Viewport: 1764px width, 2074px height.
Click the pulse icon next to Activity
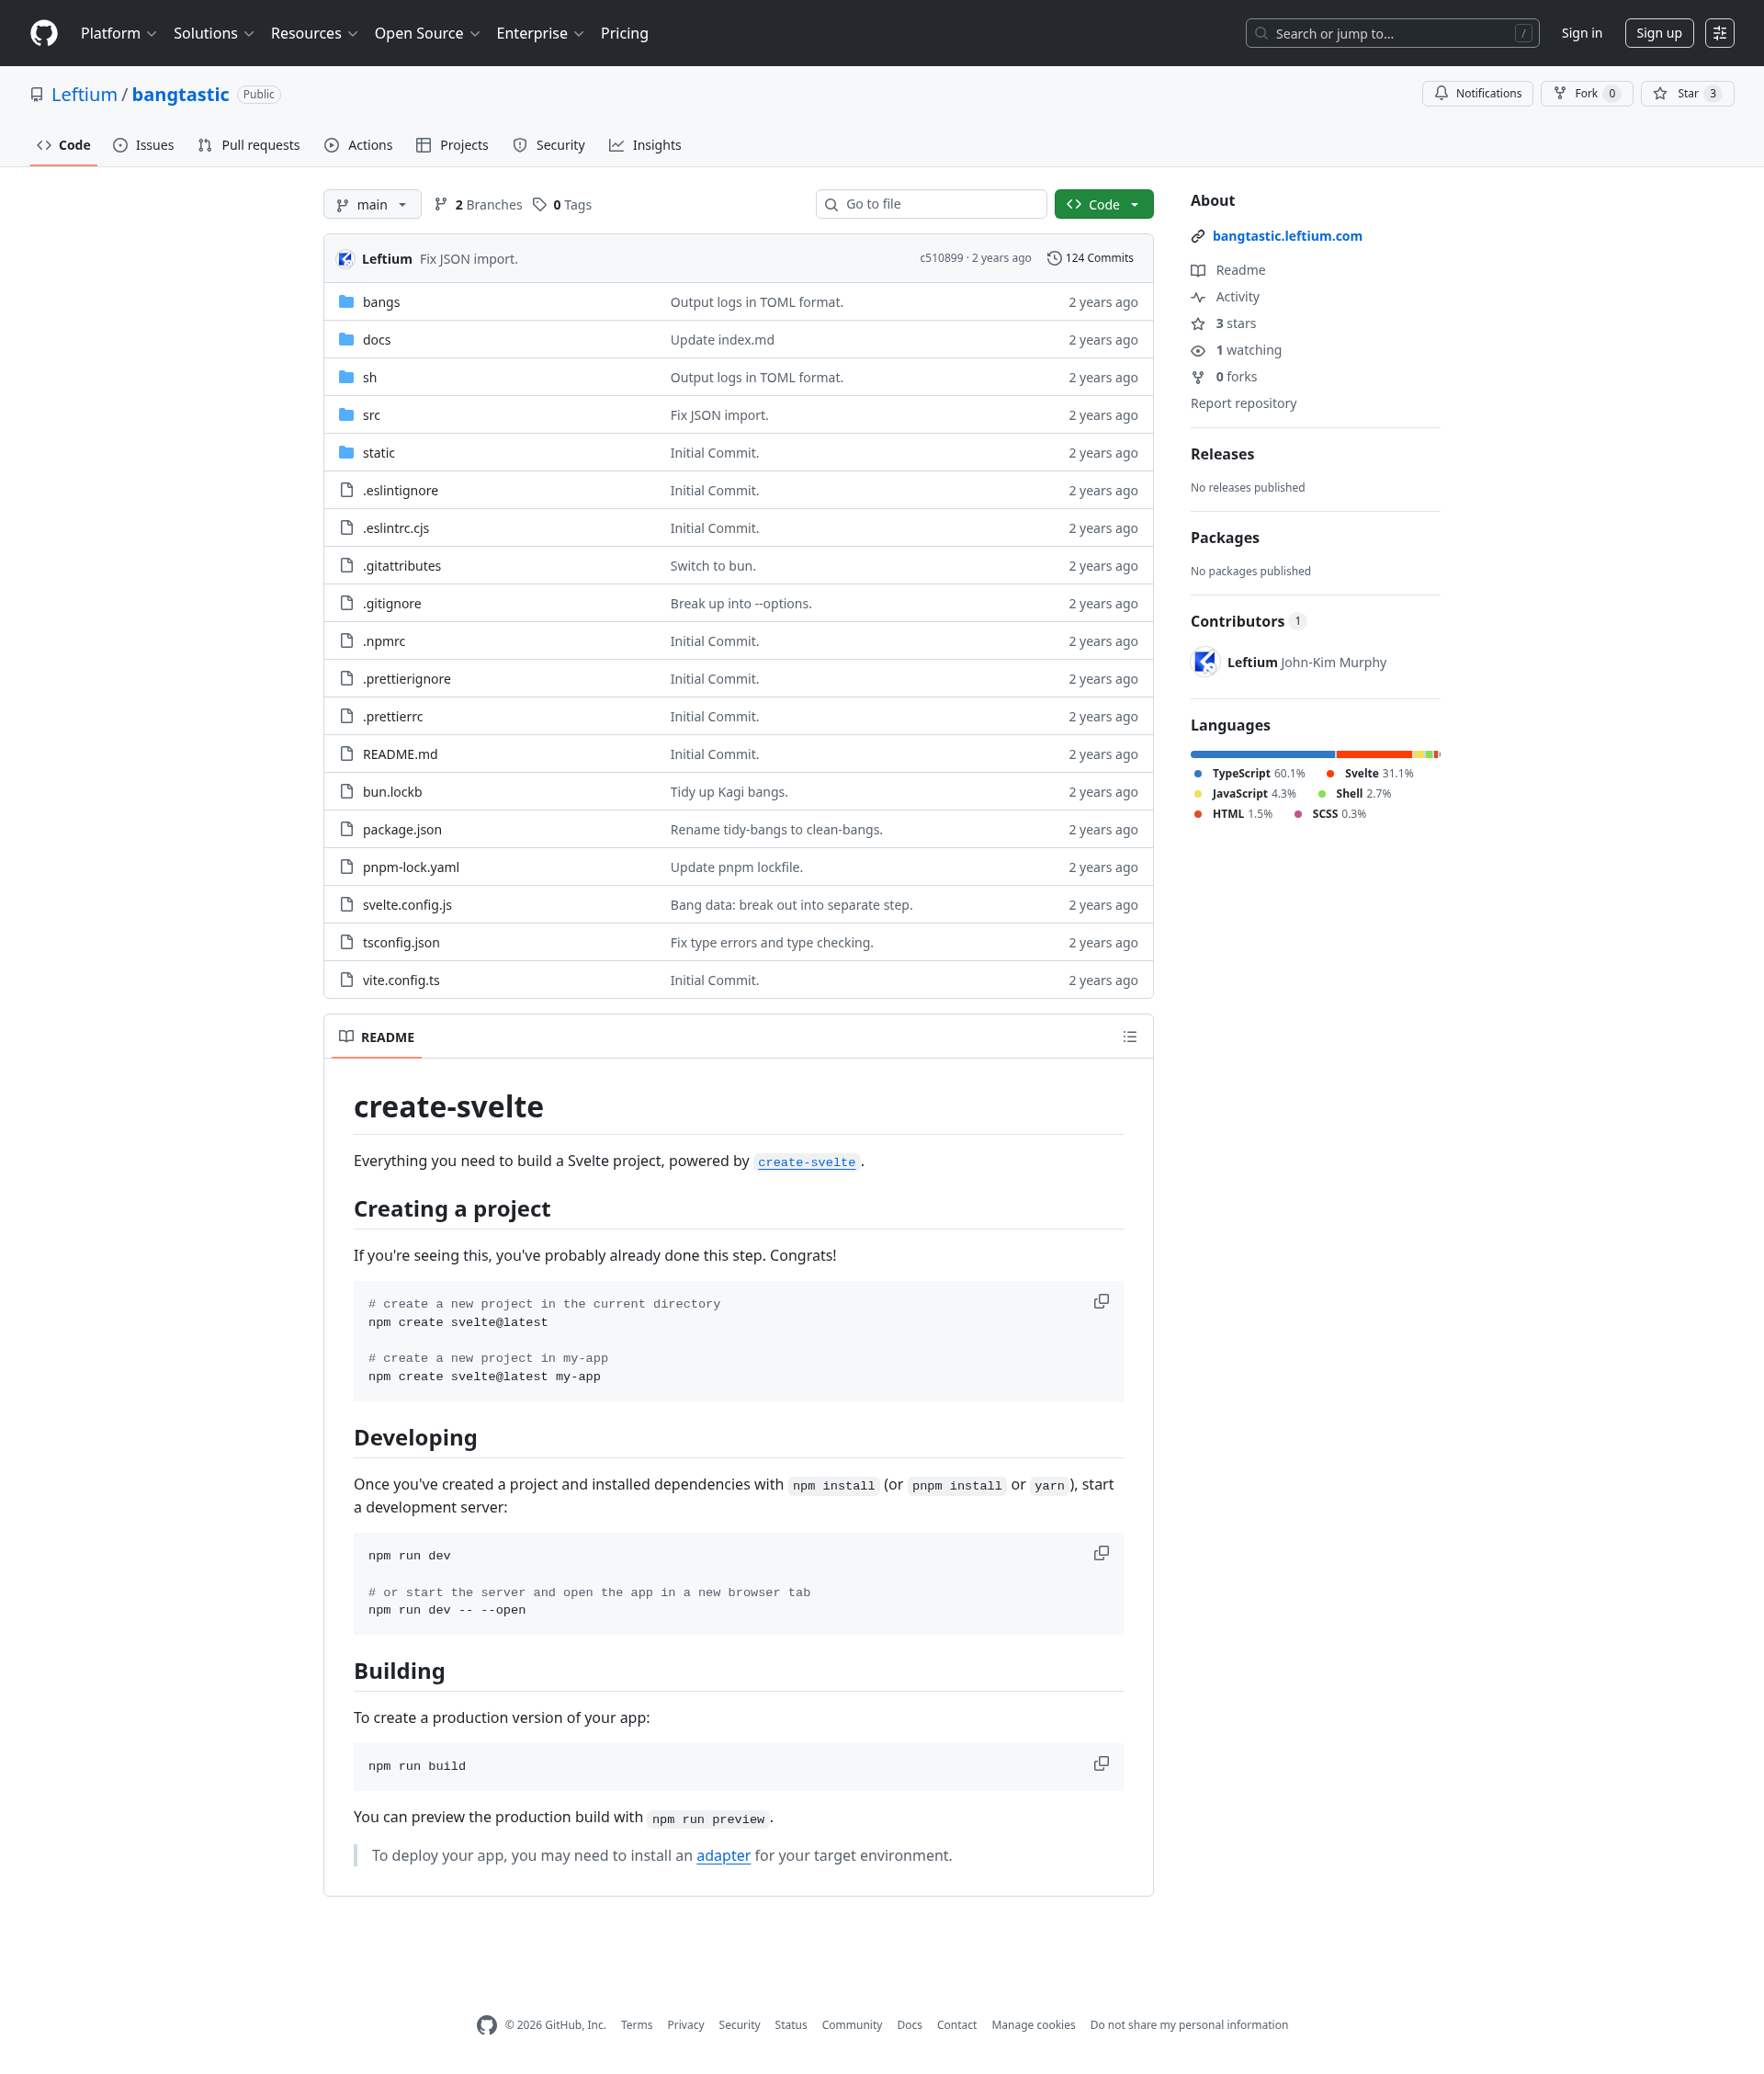pyautogui.click(x=1198, y=297)
